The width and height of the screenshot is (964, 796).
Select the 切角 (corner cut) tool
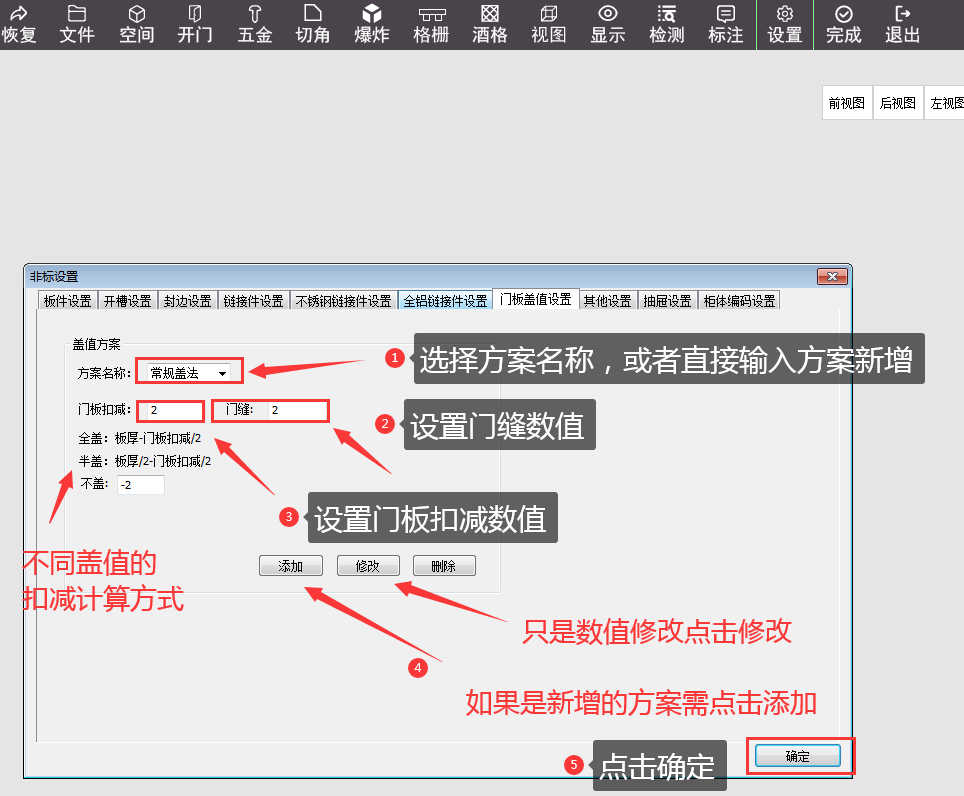[313, 24]
